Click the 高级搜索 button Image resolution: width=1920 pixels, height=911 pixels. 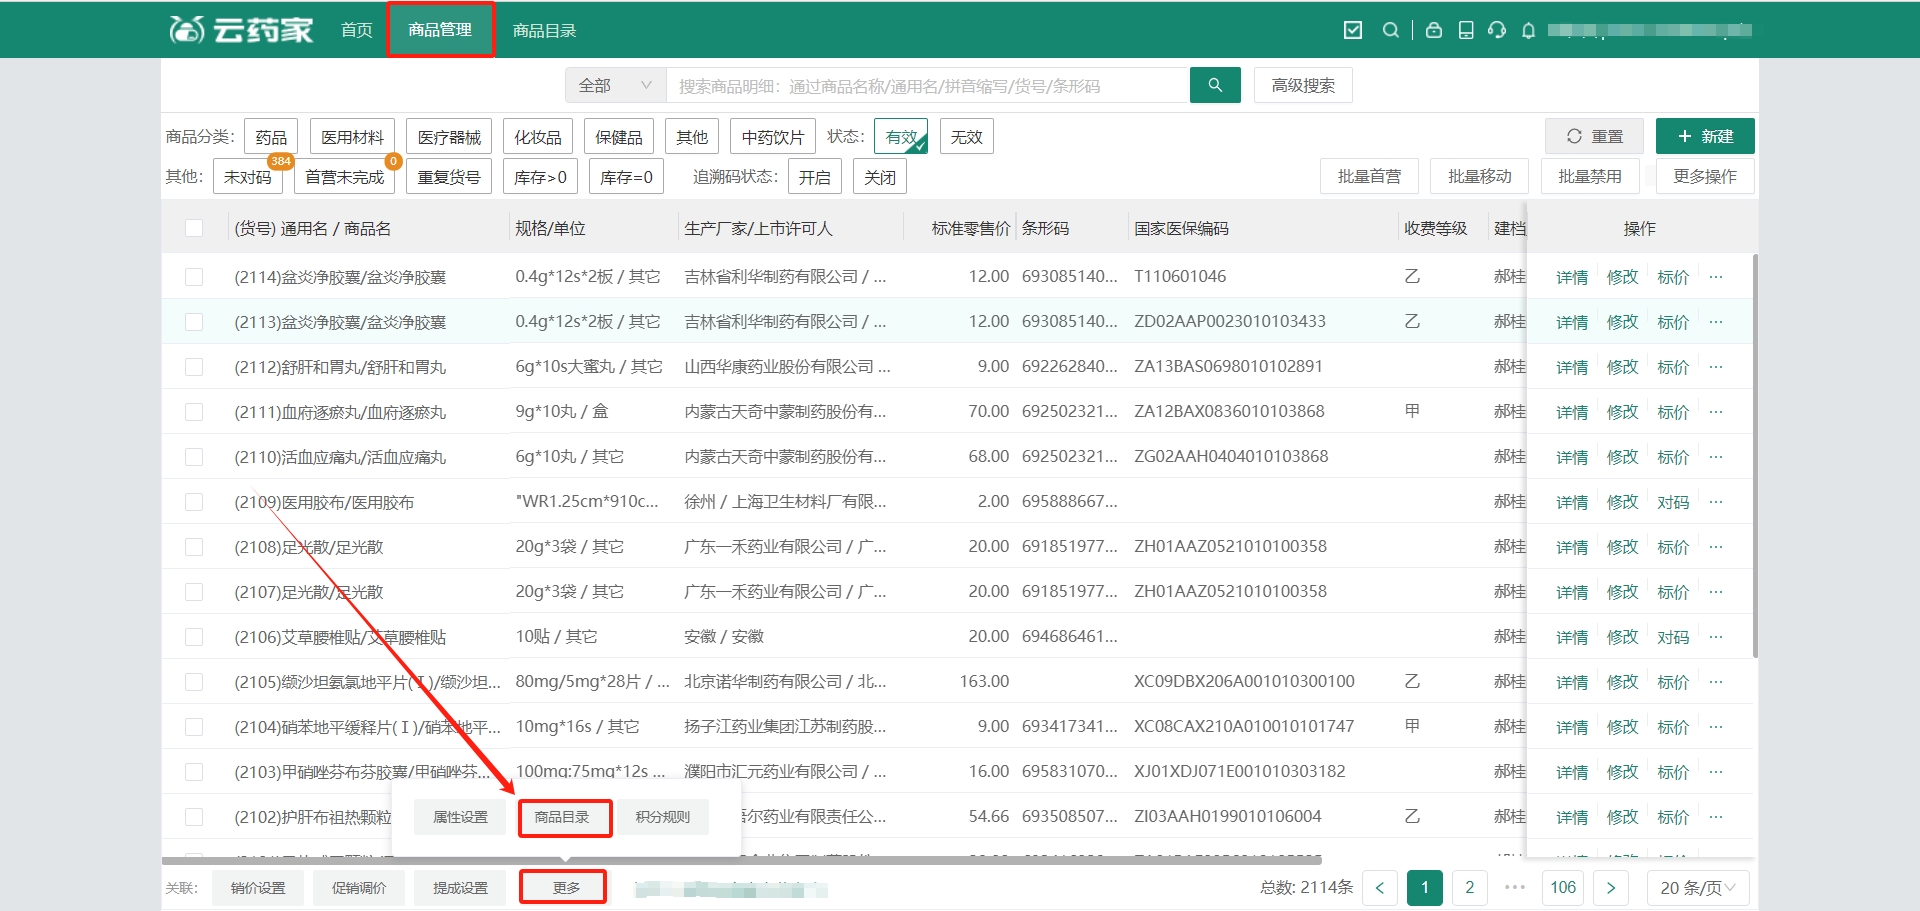(1303, 86)
